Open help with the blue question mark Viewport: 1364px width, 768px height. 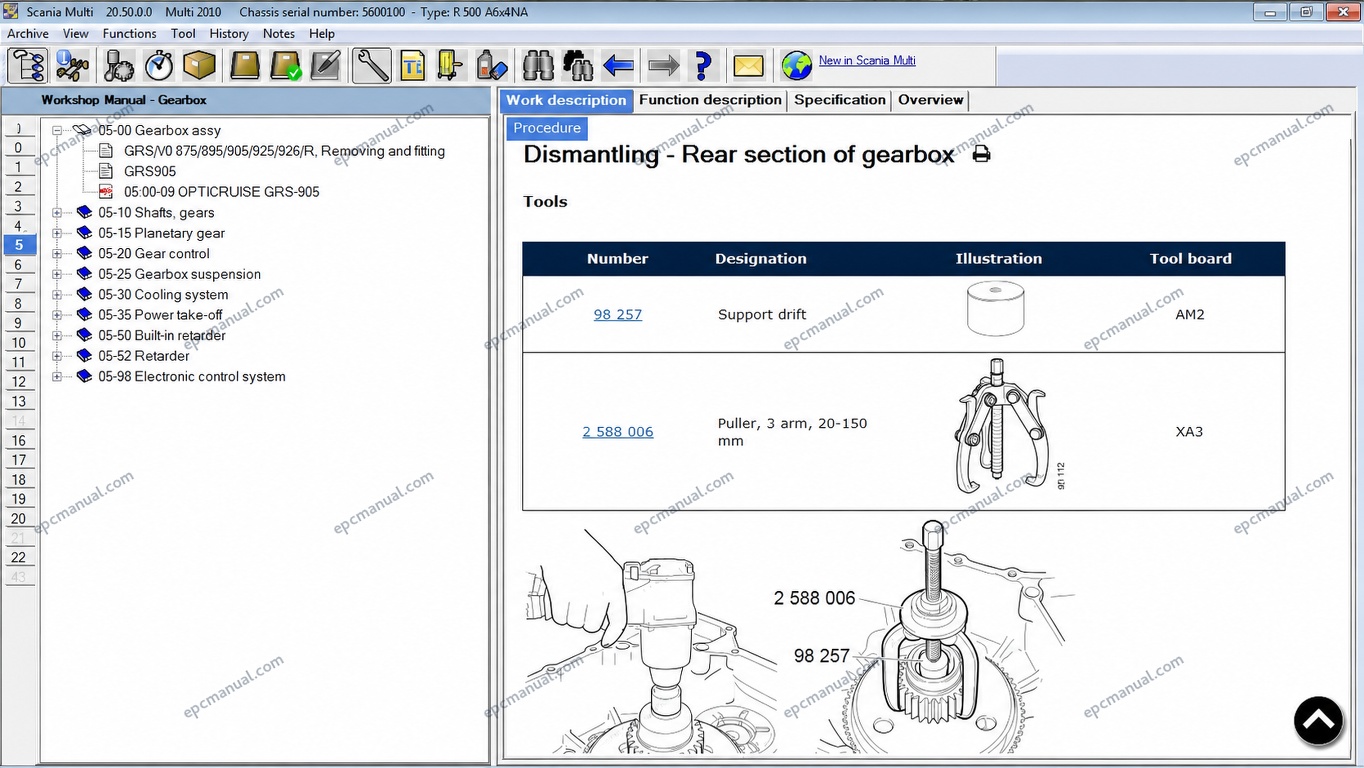click(x=704, y=66)
